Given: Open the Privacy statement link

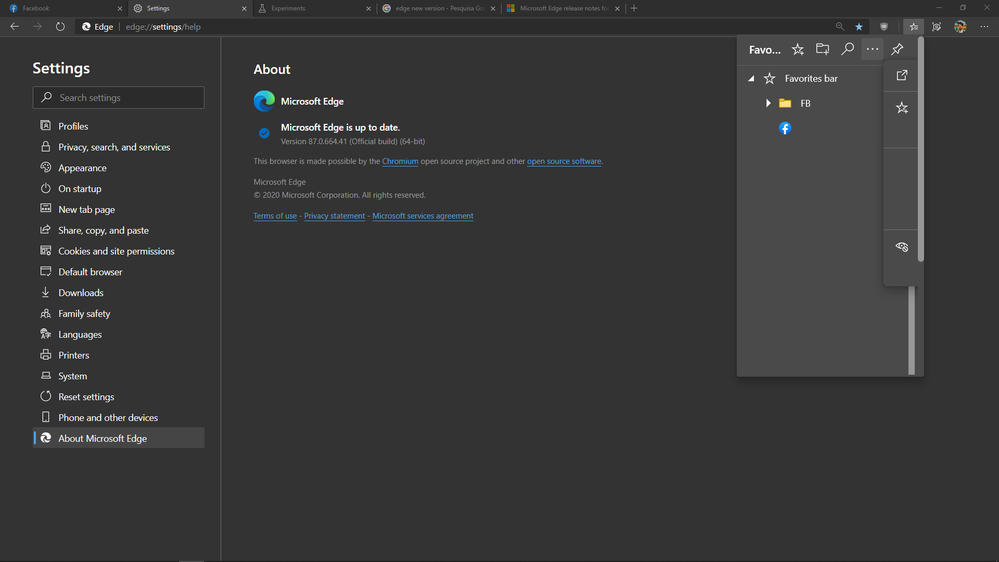Looking at the screenshot, I should (x=334, y=216).
